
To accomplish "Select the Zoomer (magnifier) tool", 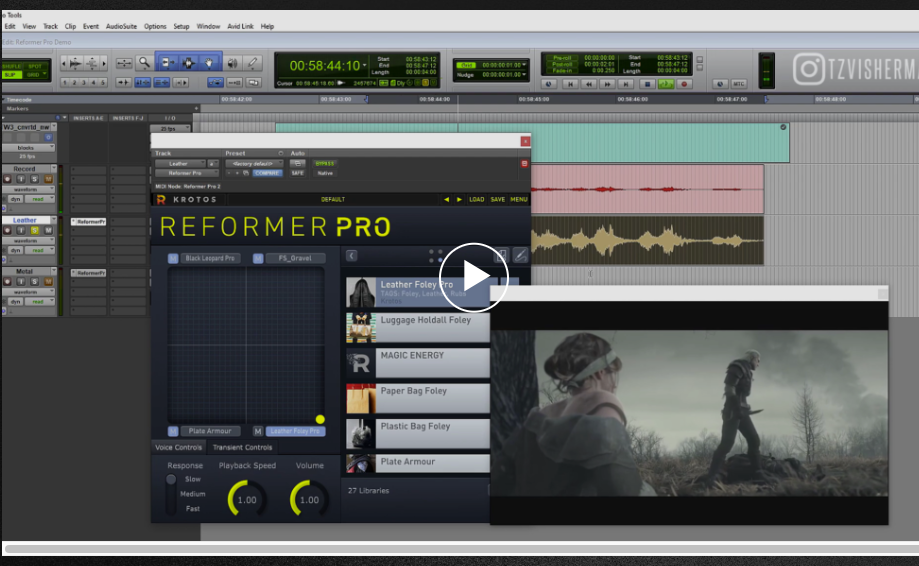I will coord(144,63).
